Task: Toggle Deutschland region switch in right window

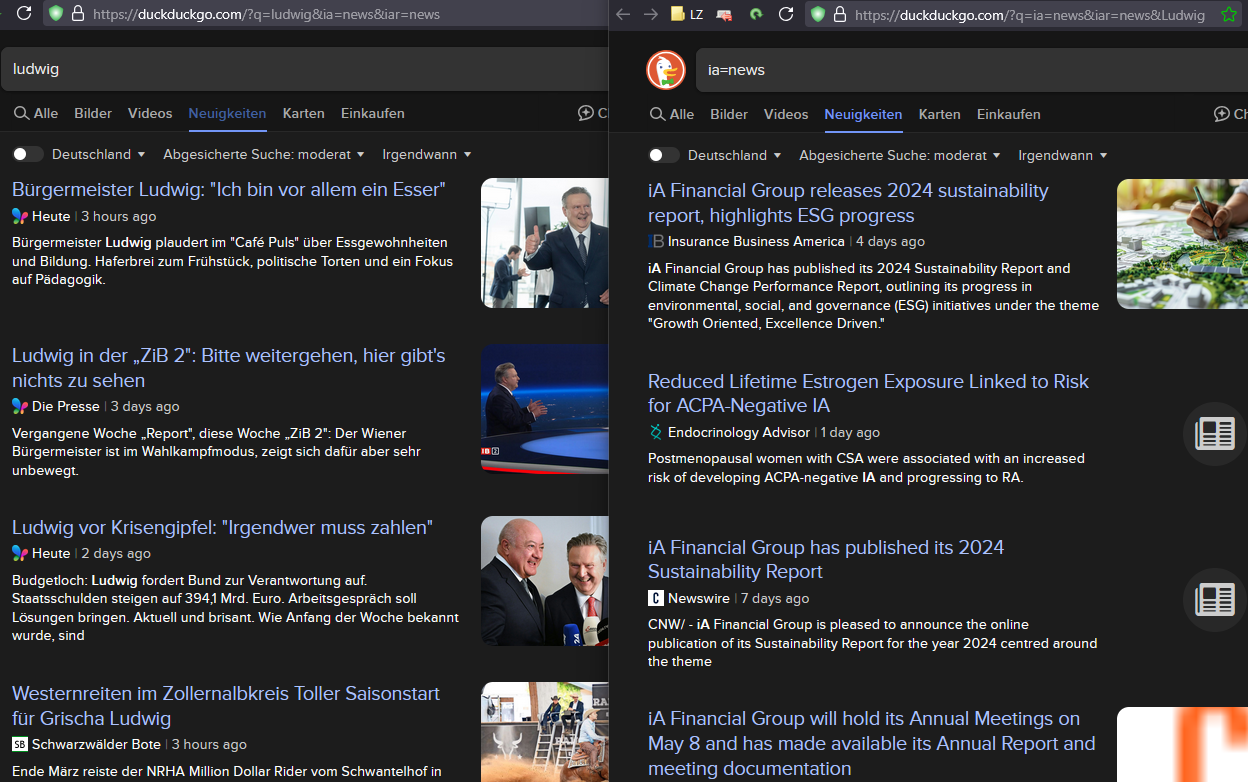Action: click(x=664, y=155)
